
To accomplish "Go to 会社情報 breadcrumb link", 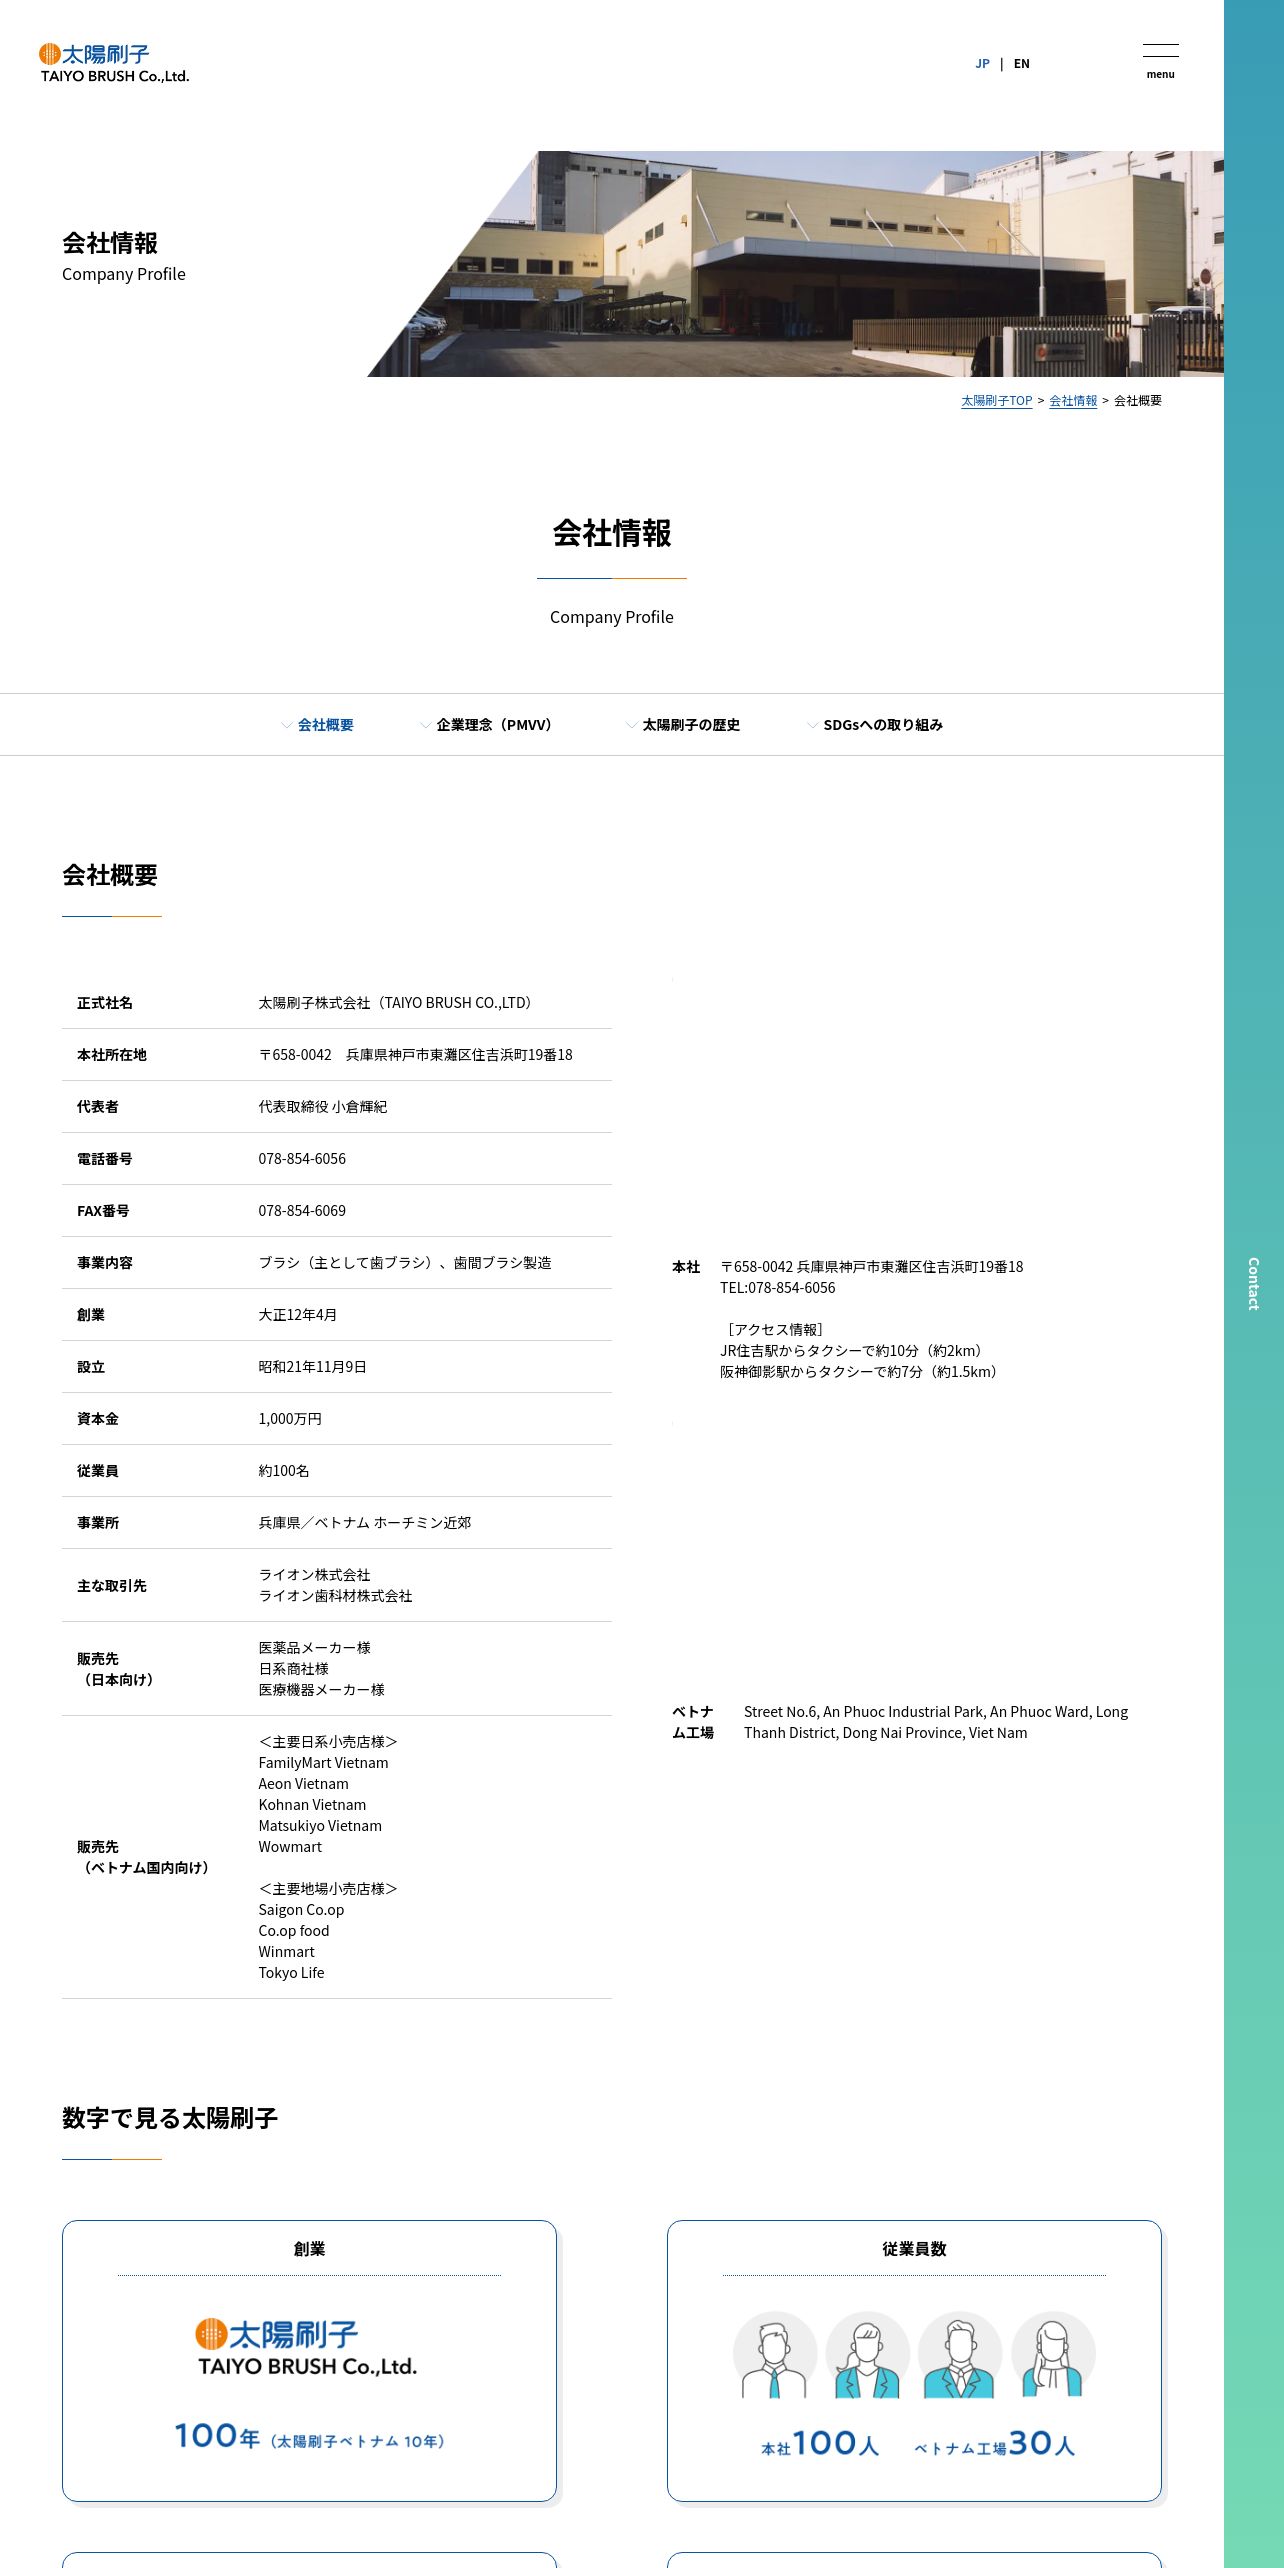I will 1073,400.
